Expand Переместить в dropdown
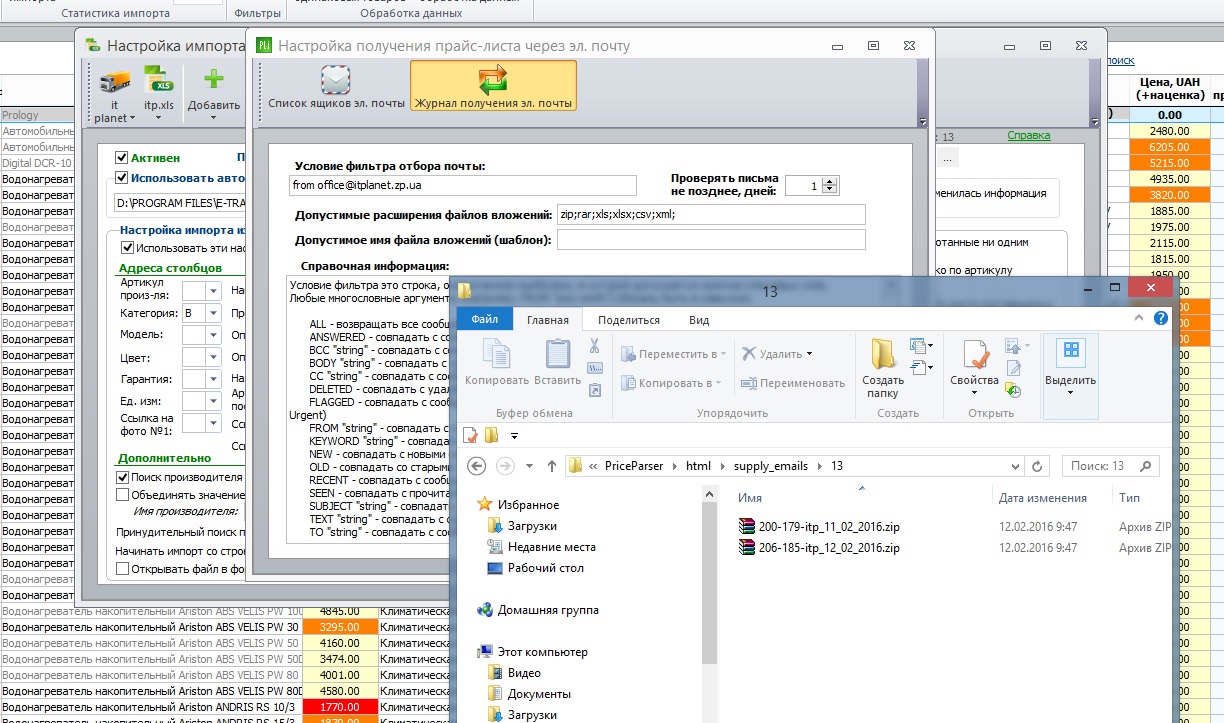 [722, 354]
